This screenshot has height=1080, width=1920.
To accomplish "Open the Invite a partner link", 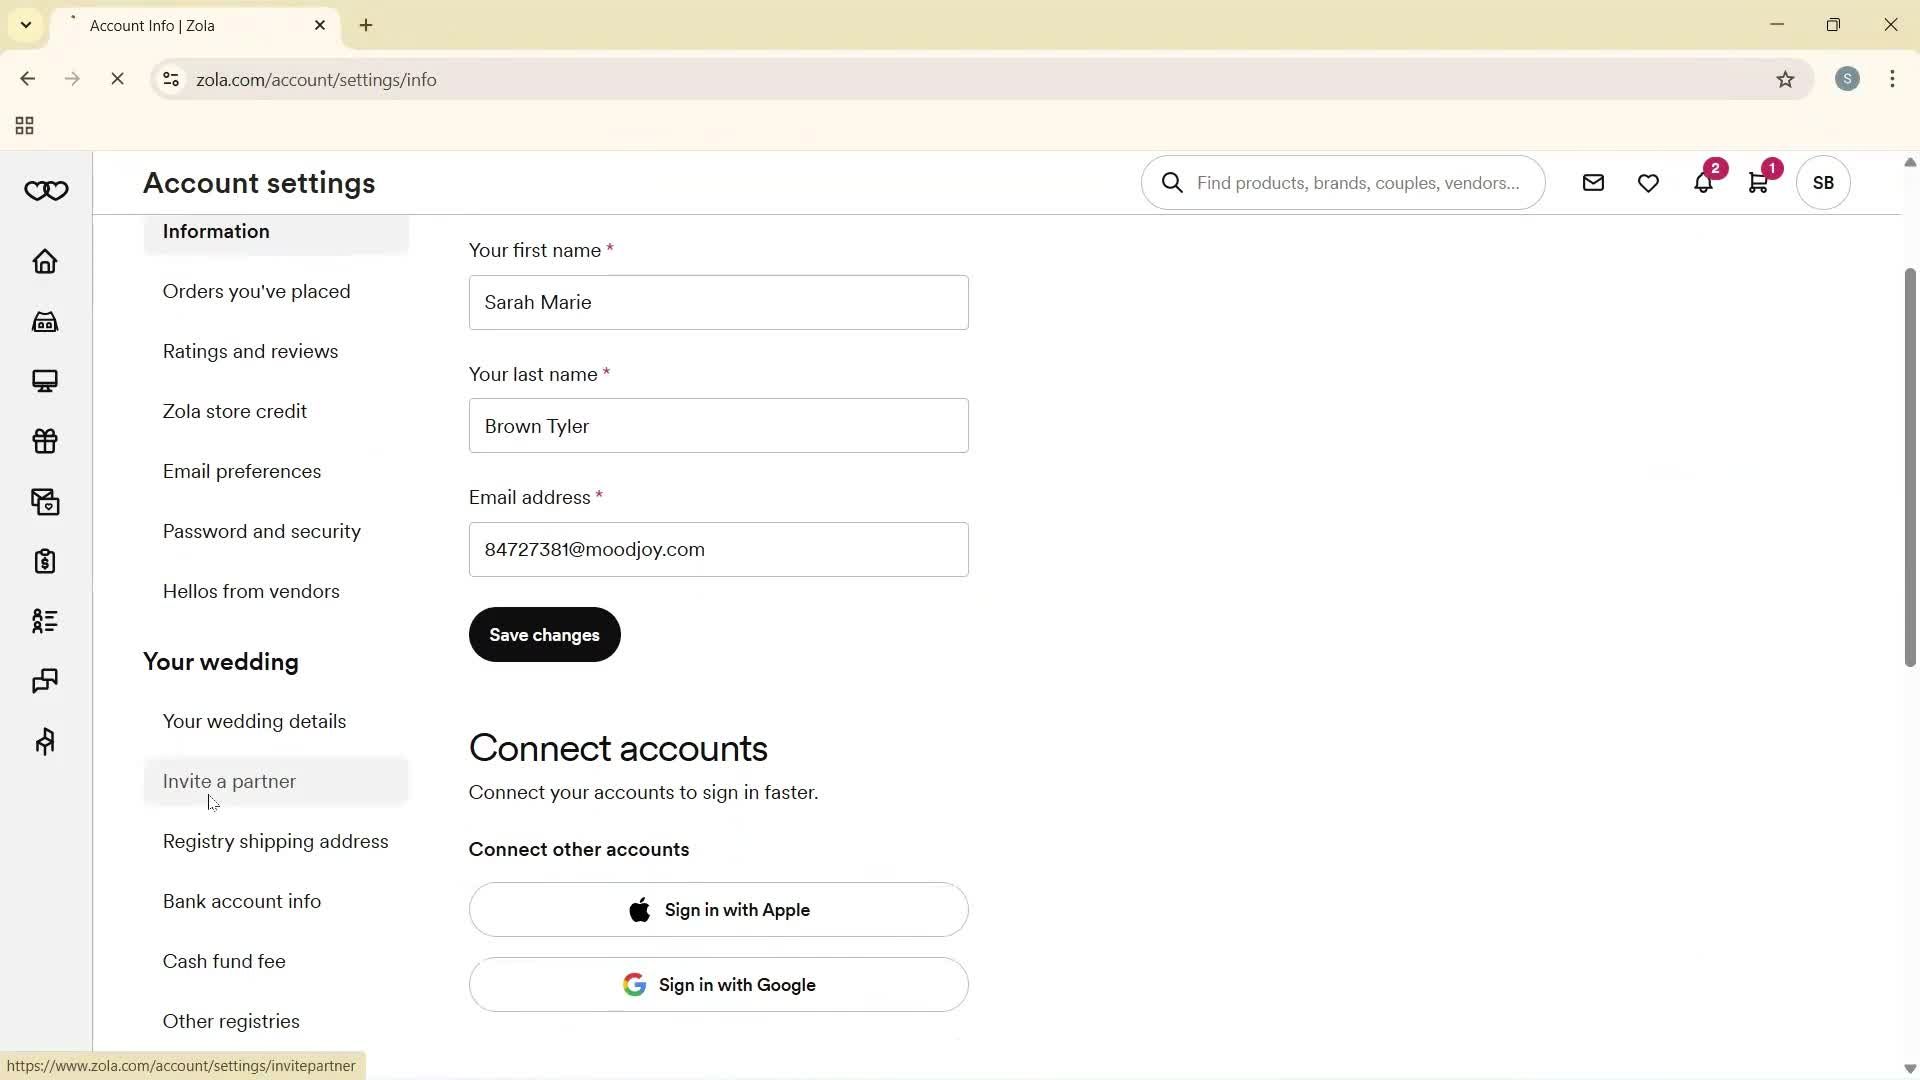I will [228, 781].
